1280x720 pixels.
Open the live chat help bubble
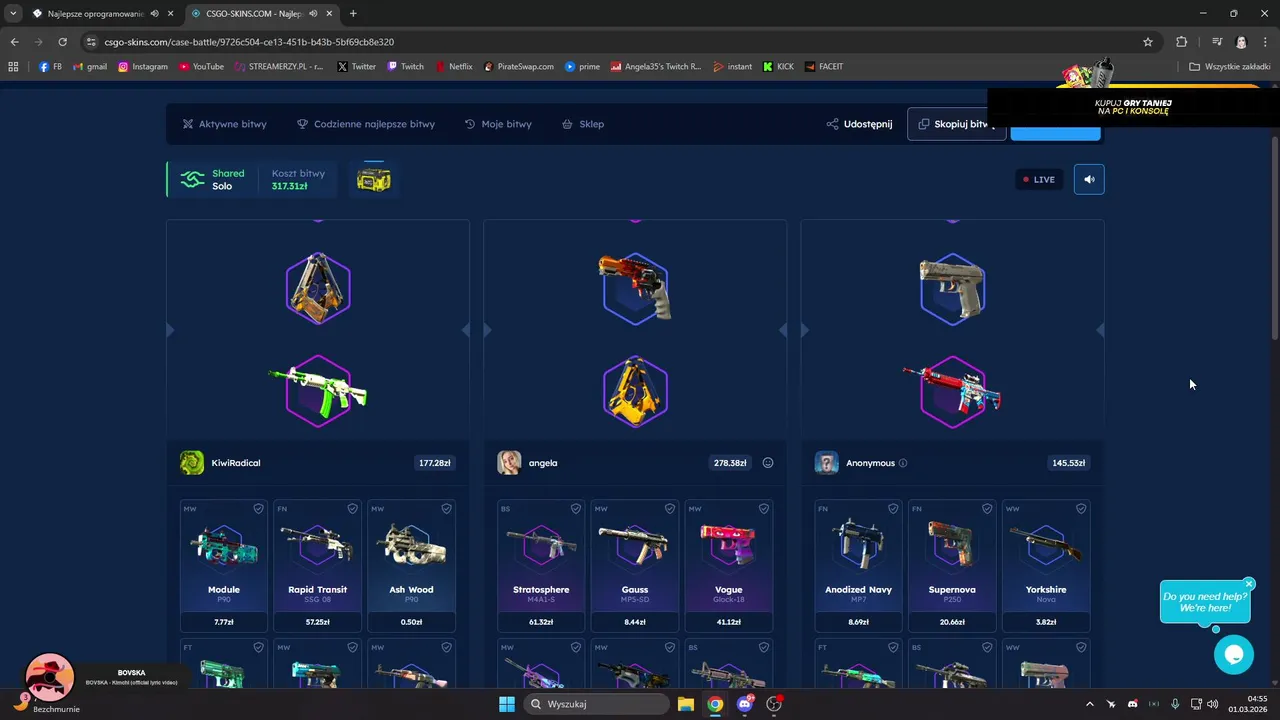(x=1234, y=655)
